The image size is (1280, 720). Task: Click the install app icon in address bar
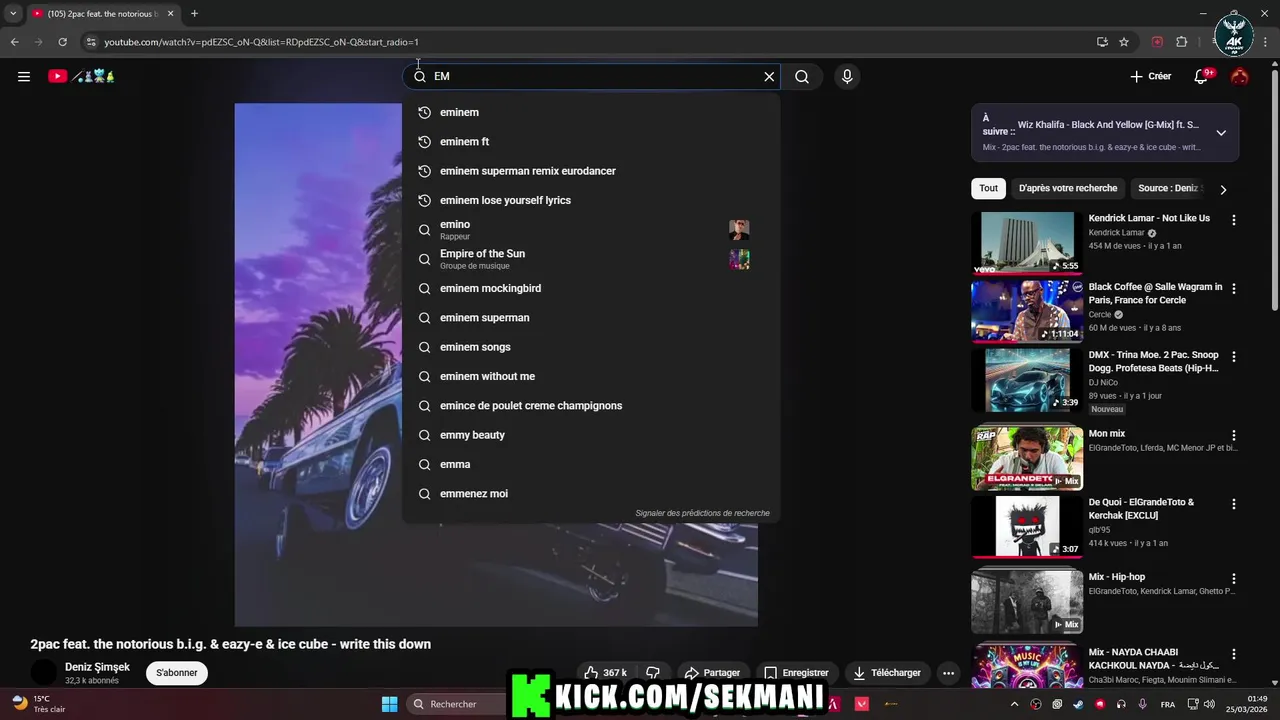coord(1102,42)
